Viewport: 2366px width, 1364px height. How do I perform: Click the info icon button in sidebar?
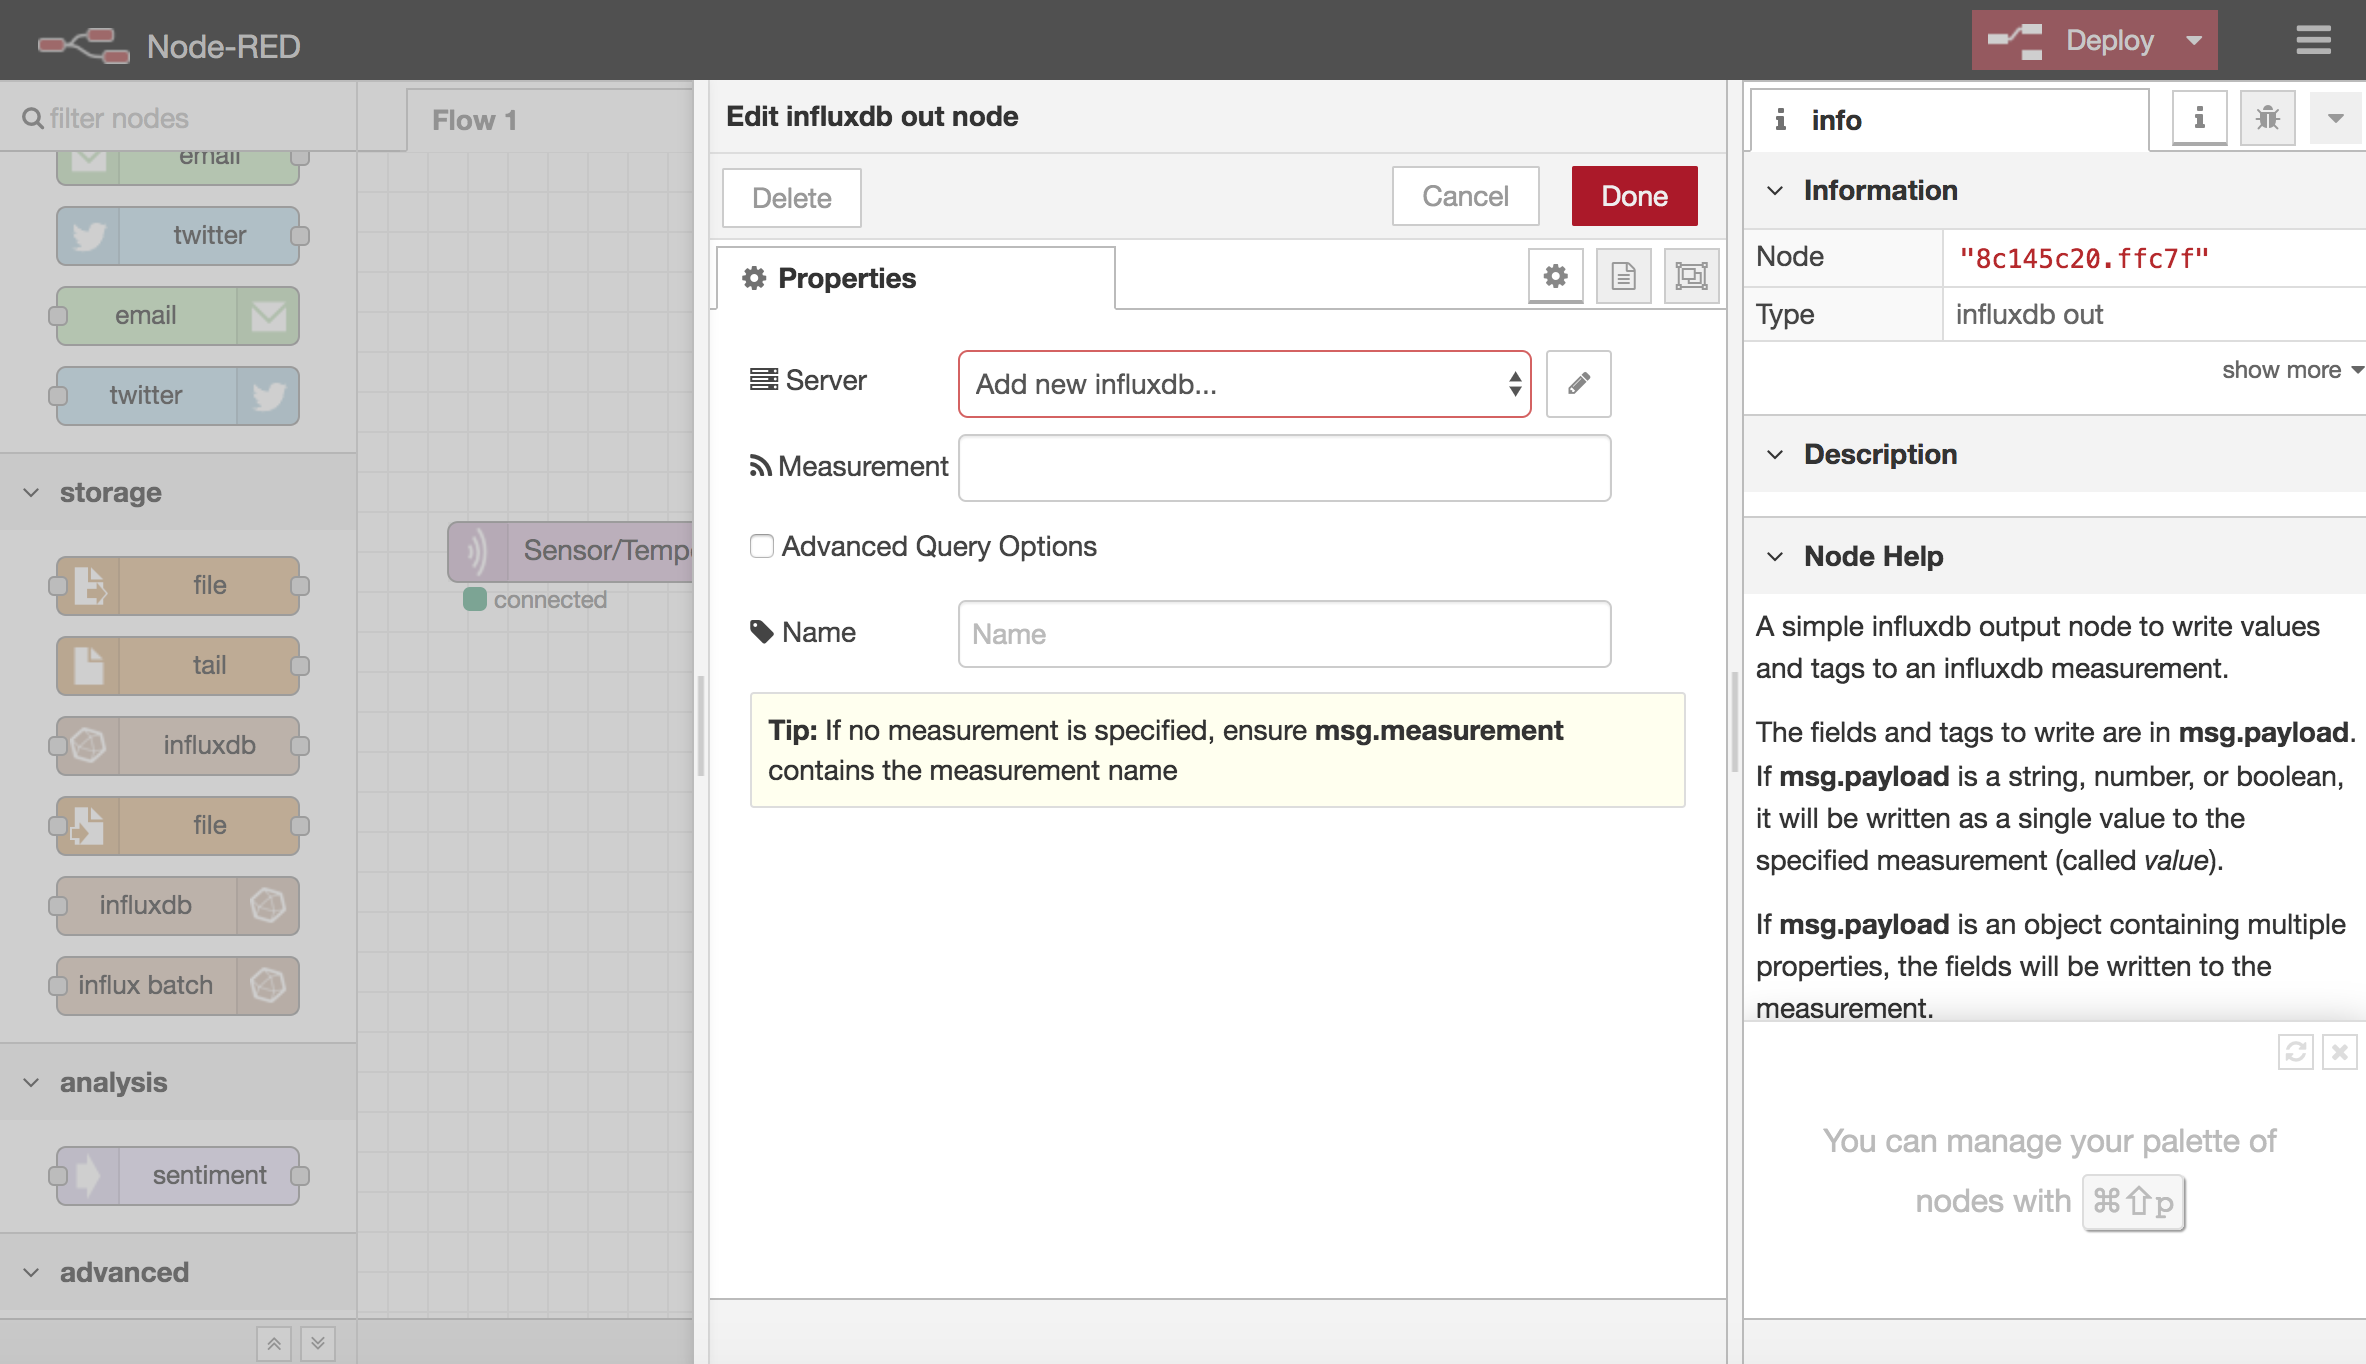[x=2199, y=118]
